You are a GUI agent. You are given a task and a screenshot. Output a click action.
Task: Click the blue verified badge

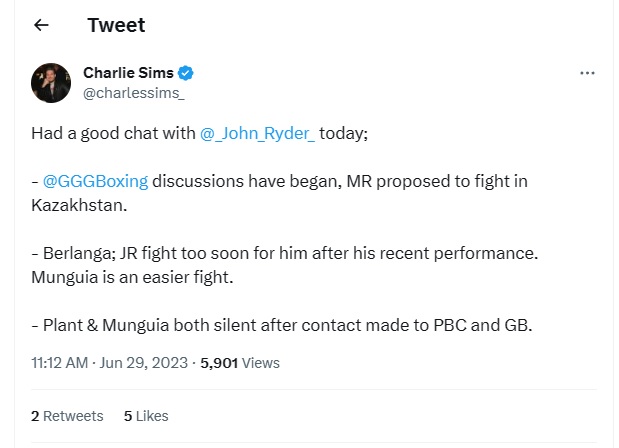click(186, 73)
